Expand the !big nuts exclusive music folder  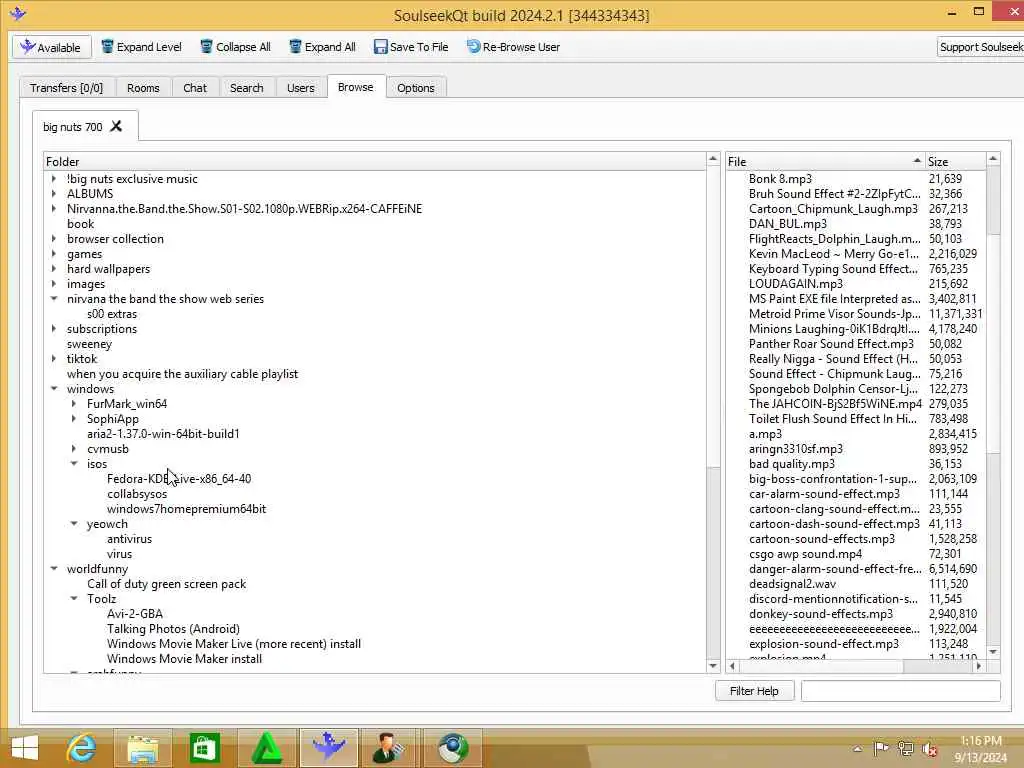tap(54, 179)
